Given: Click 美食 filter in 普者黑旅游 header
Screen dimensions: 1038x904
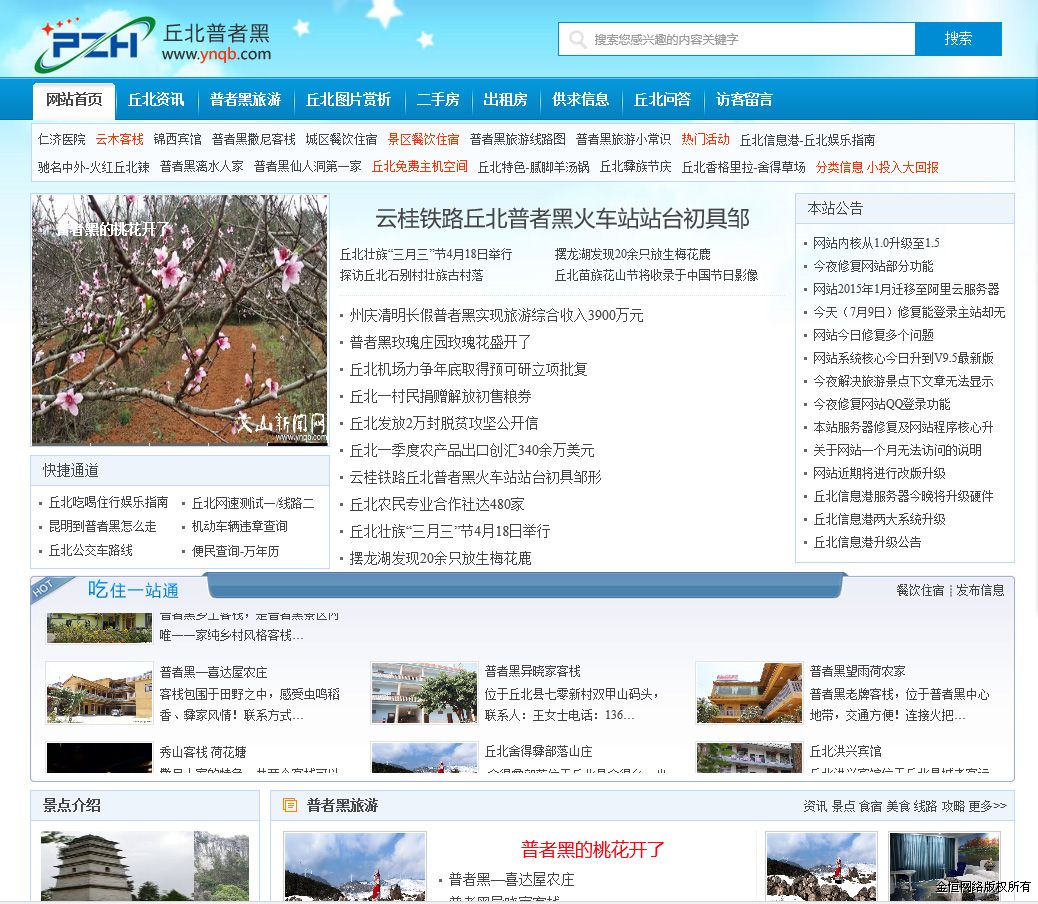Looking at the screenshot, I should tap(898, 806).
